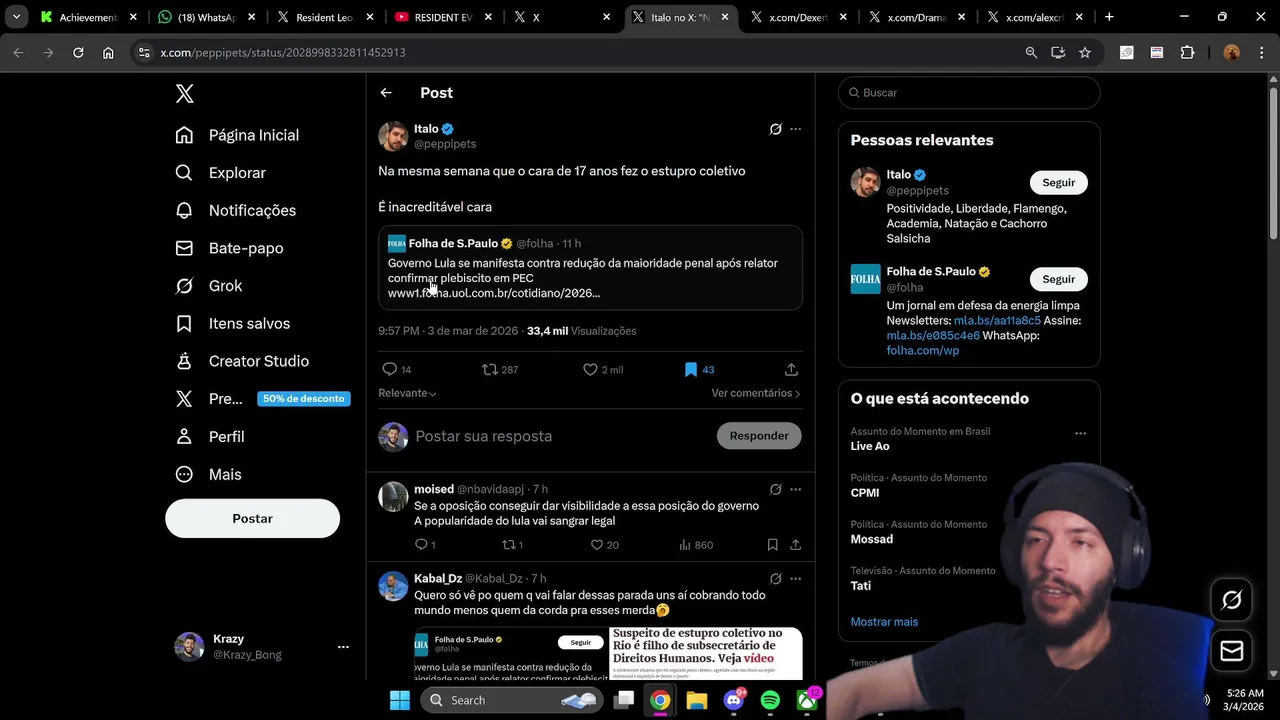Open Explorar in sidebar
This screenshot has width=1280, height=720.
click(221, 173)
